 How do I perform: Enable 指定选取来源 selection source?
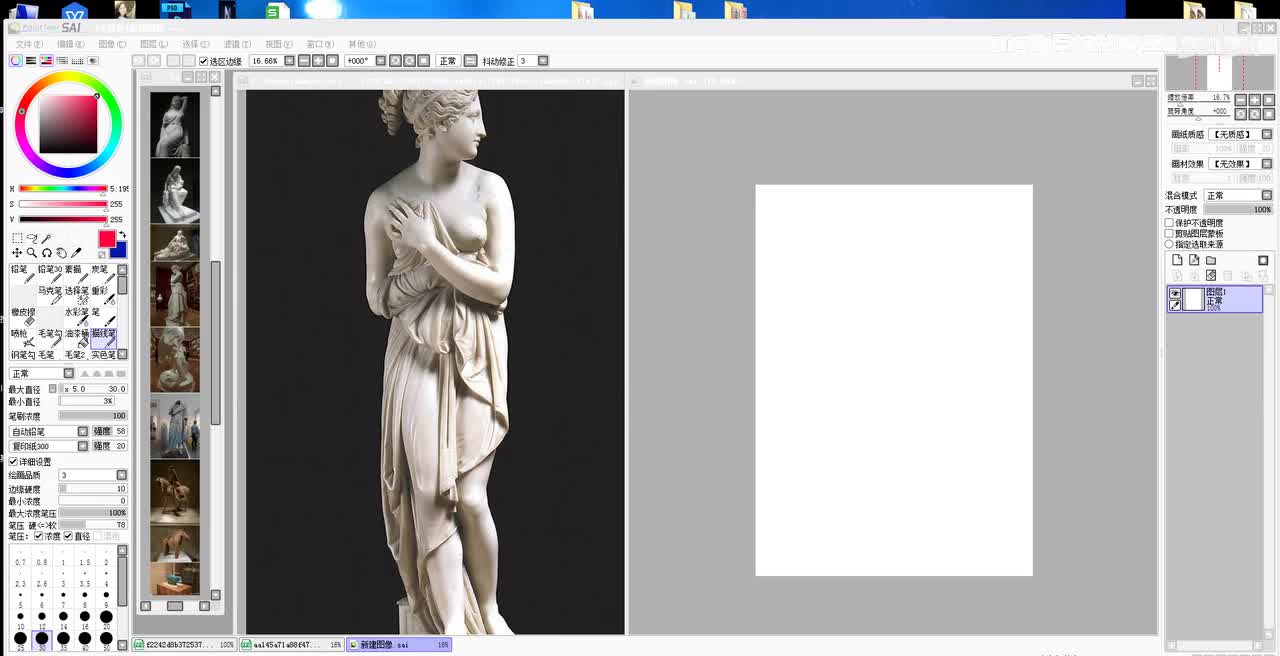[x=1169, y=244]
